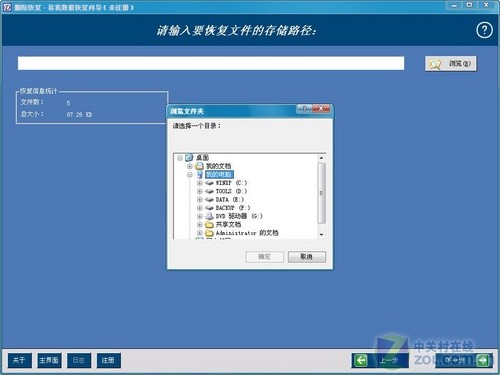Expand the 我的文档 node
The height and width of the screenshot is (375, 500).
(x=190, y=166)
